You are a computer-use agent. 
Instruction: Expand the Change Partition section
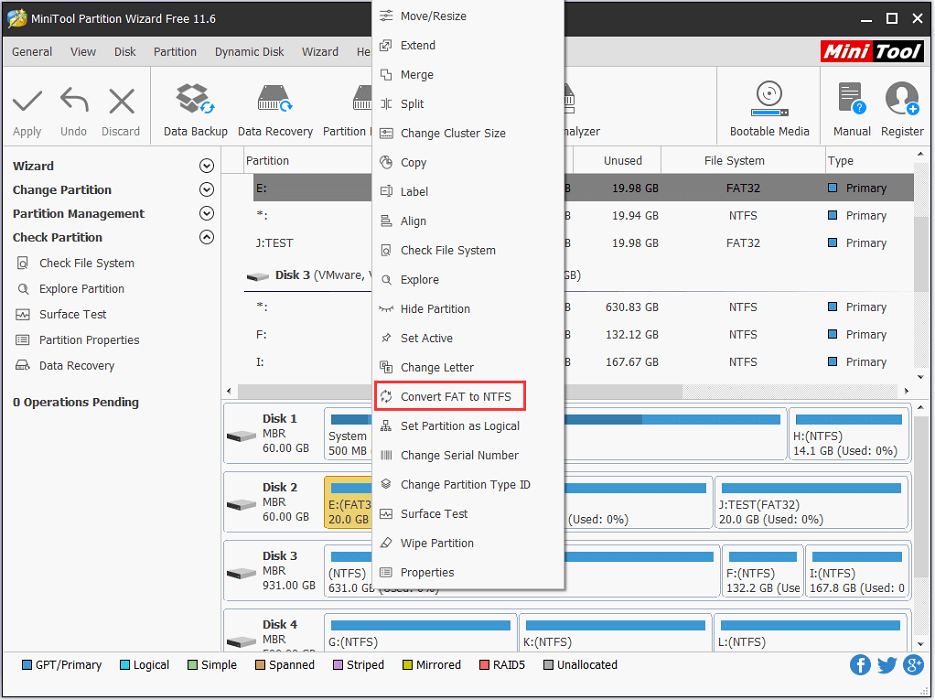click(206, 190)
